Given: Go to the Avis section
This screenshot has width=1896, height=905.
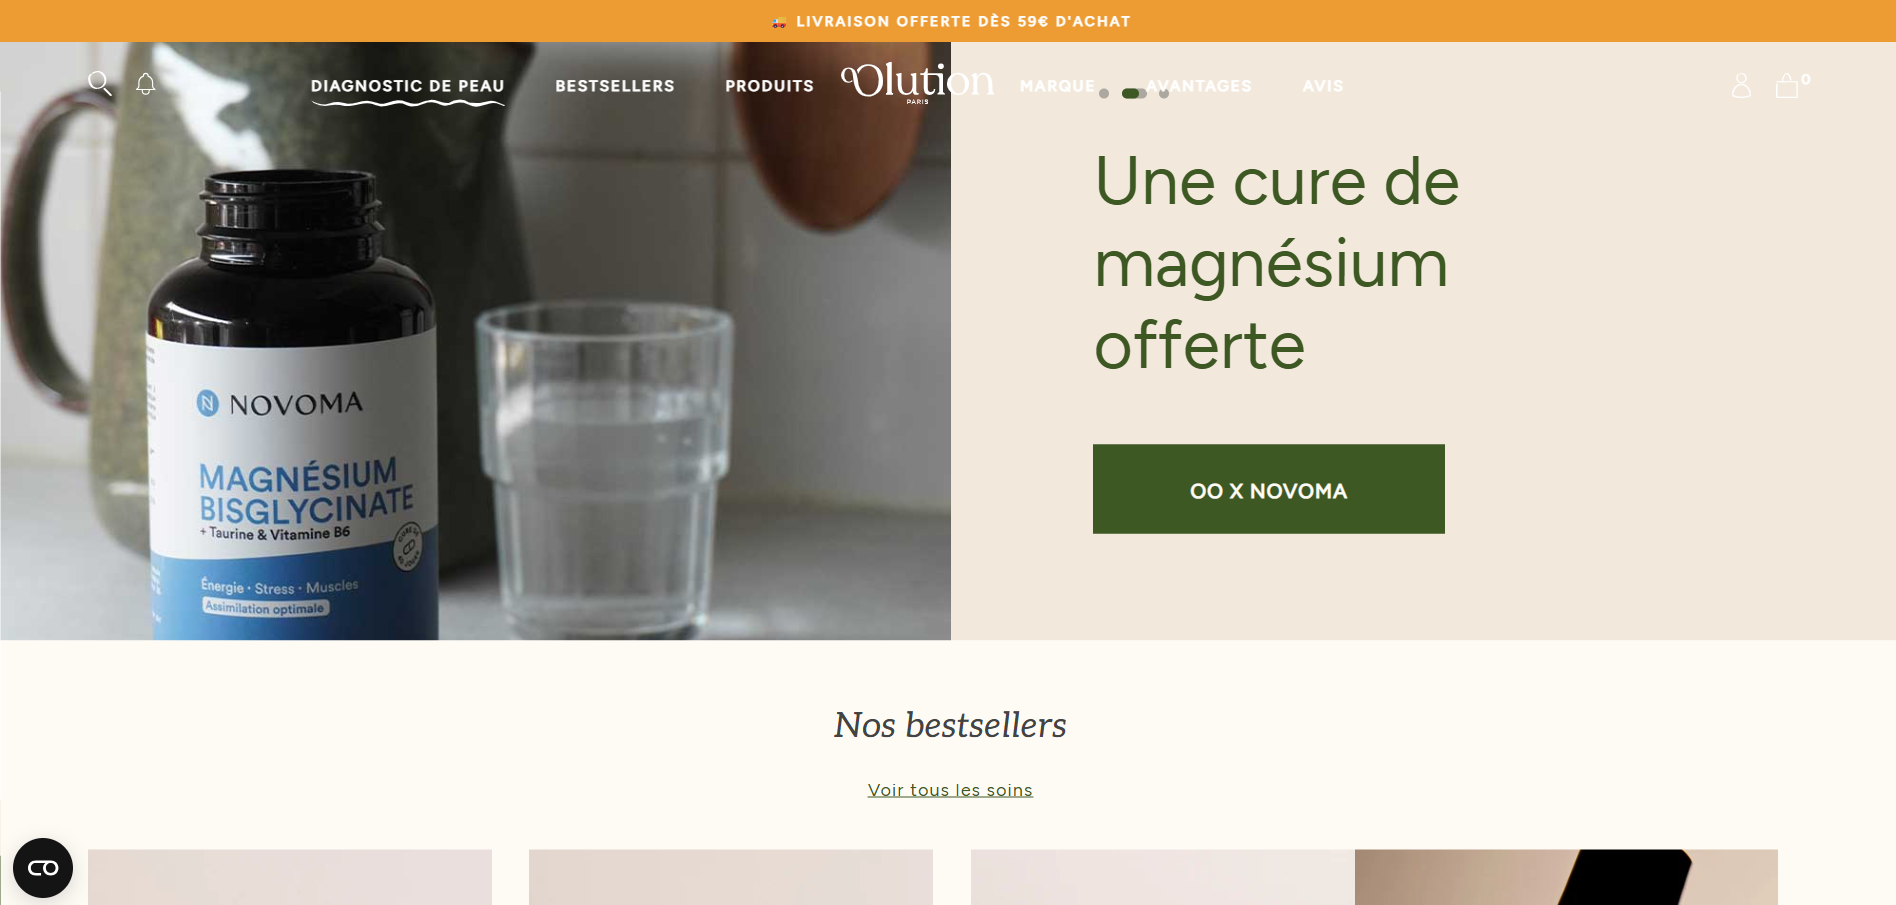Looking at the screenshot, I should click(x=1323, y=86).
